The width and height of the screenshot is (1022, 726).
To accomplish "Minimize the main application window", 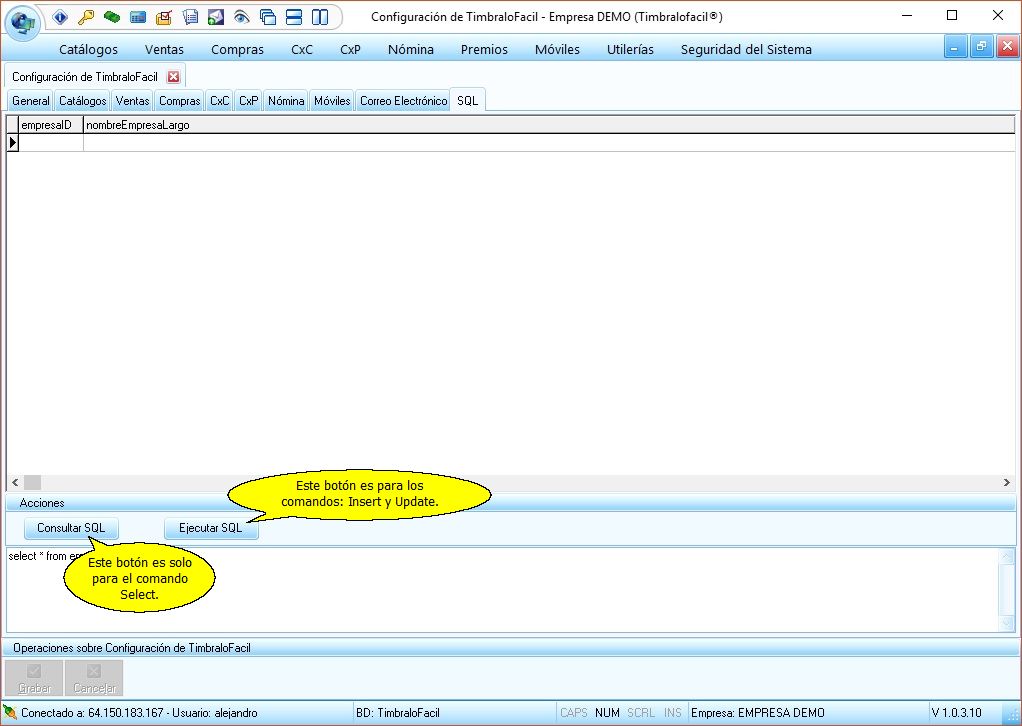I will coord(907,16).
